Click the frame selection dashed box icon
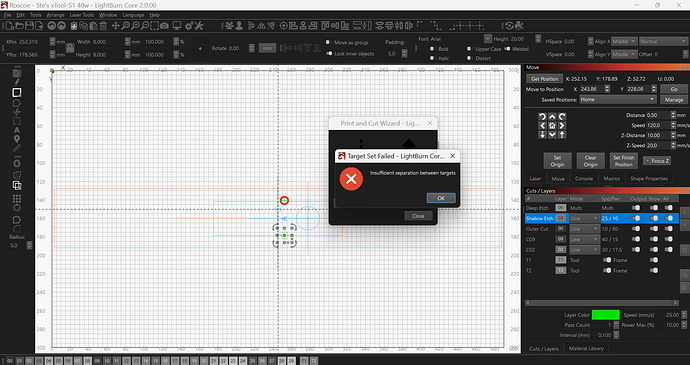The height and width of the screenshot is (365, 690). 154,26
